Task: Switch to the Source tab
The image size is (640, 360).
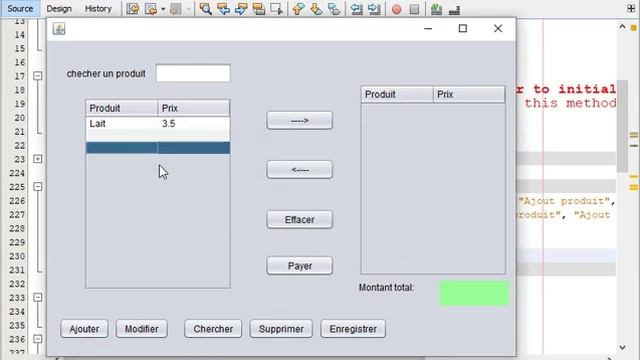Action: coord(20,9)
